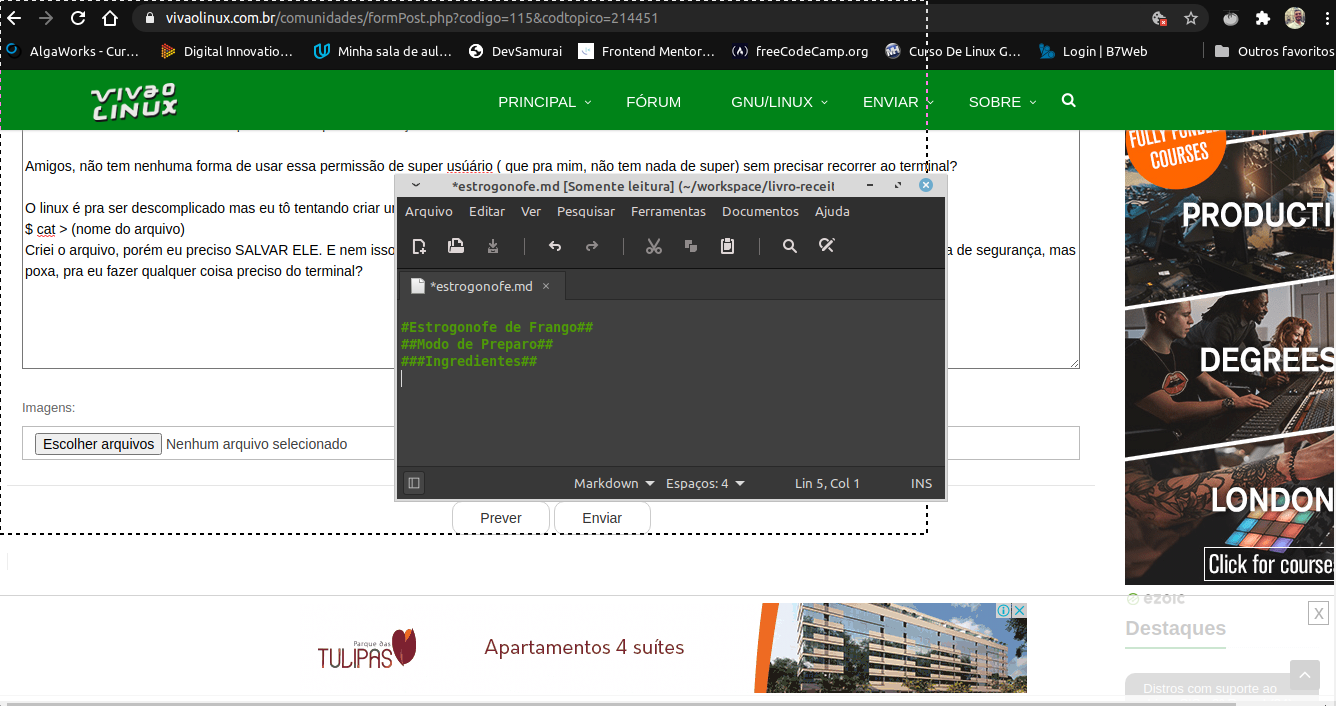Viewport: 1336px width, 706px height.
Task: Open the Arquivo menu
Action: [428, 211]
